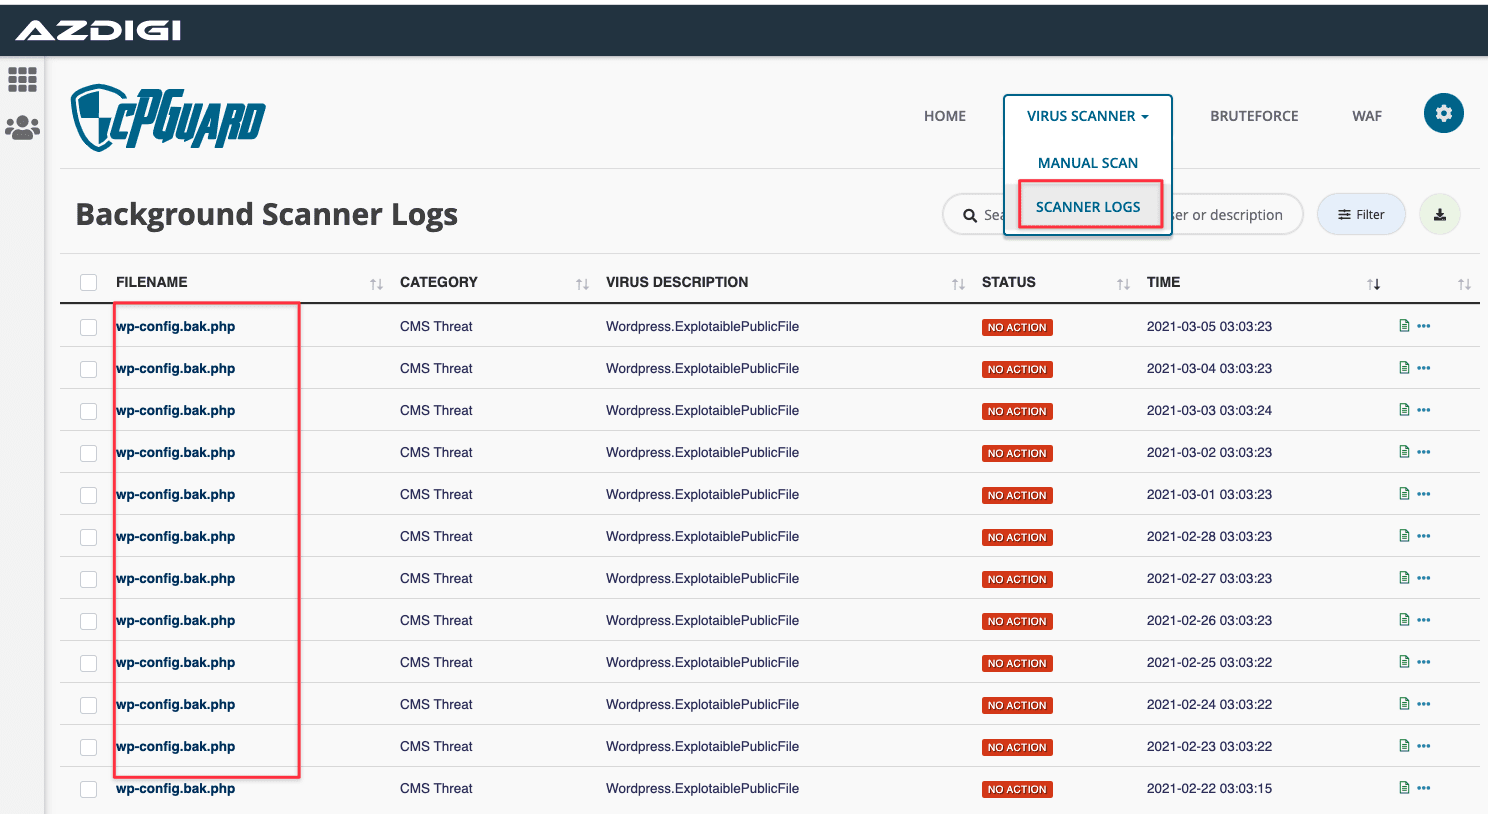Sort the table by Time column
This screenshot has width=1488, height=814.
[x=1373, y=284]
